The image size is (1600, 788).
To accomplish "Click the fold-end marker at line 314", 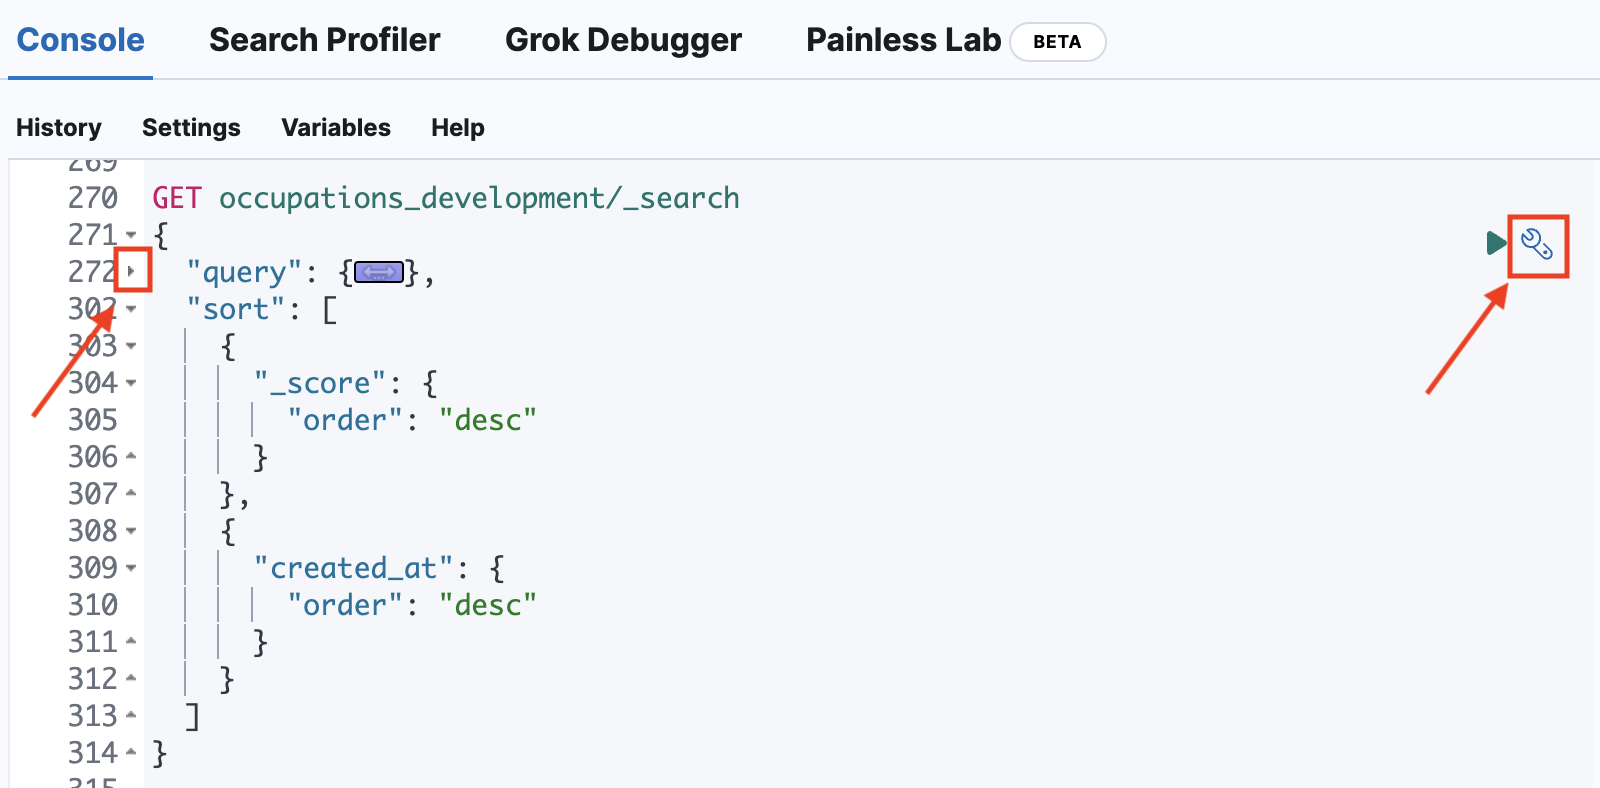I will point(131,753).
